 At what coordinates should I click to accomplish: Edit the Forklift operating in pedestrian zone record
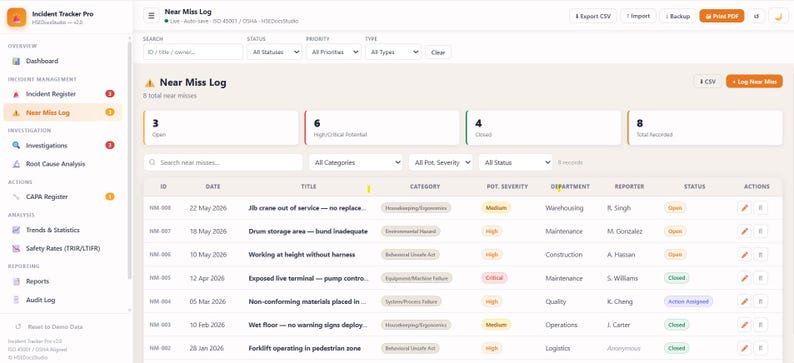[744, 348]
